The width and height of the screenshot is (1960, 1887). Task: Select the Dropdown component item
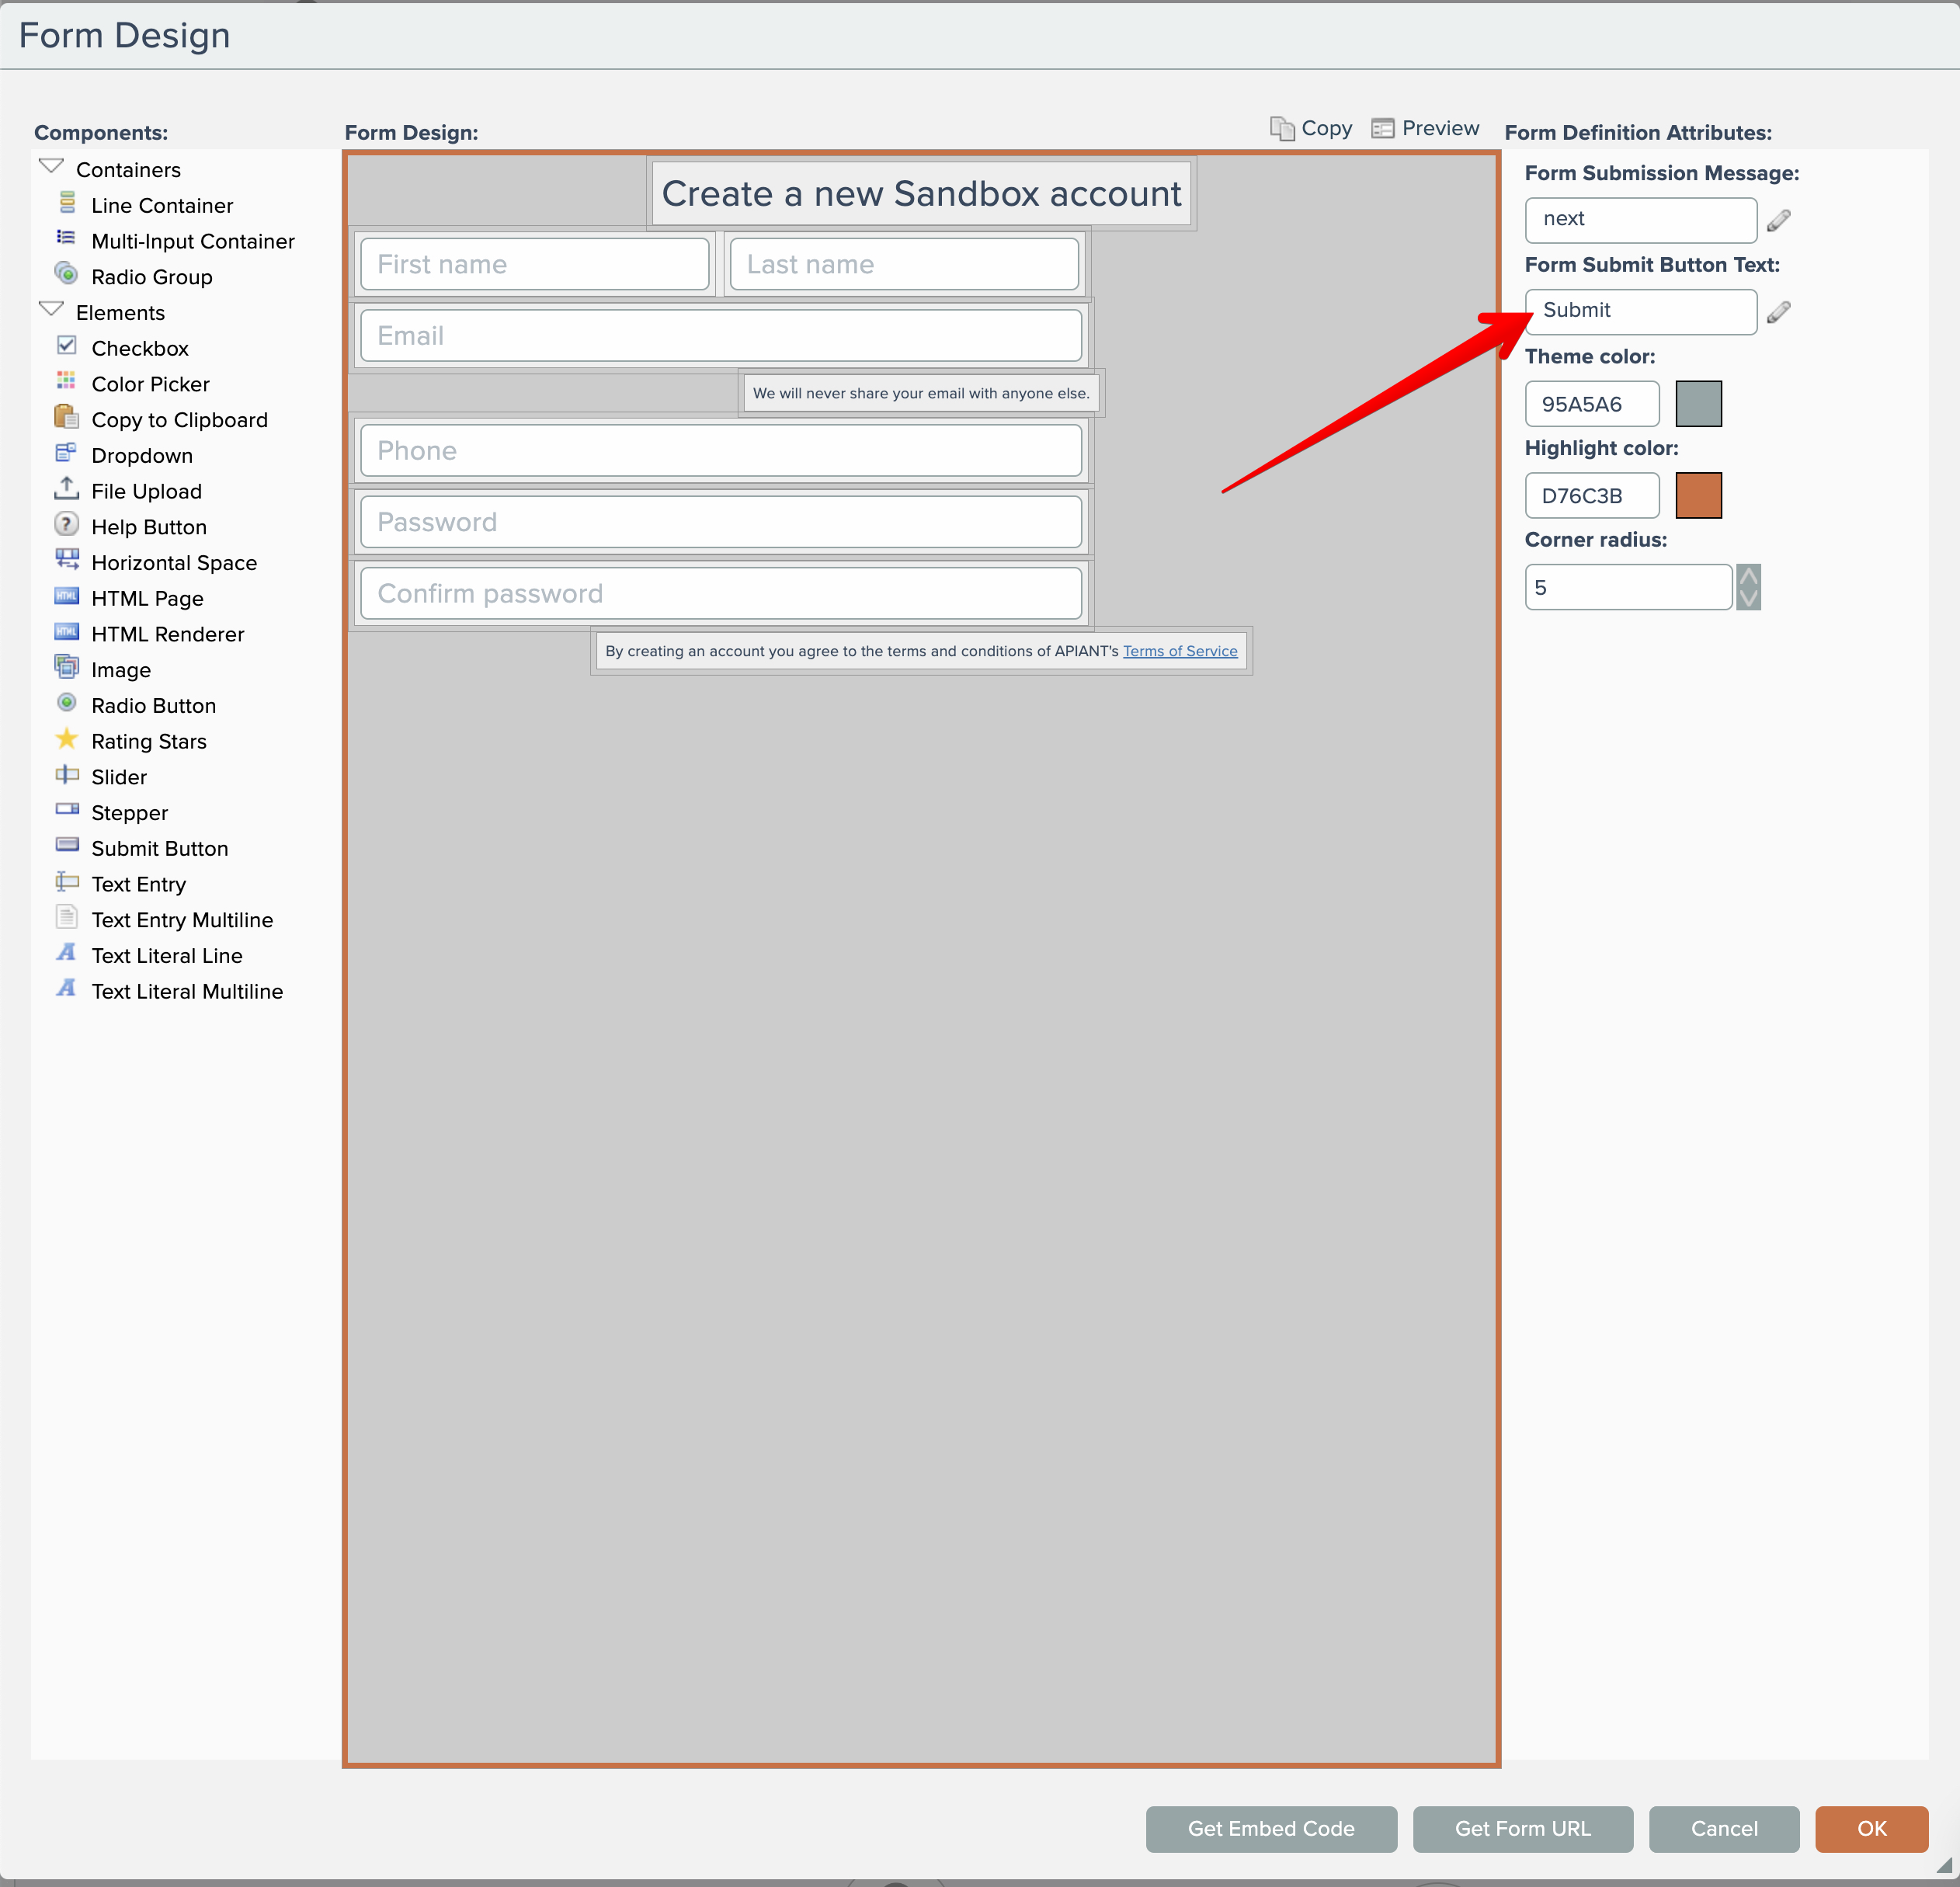(x=141, y=455)
